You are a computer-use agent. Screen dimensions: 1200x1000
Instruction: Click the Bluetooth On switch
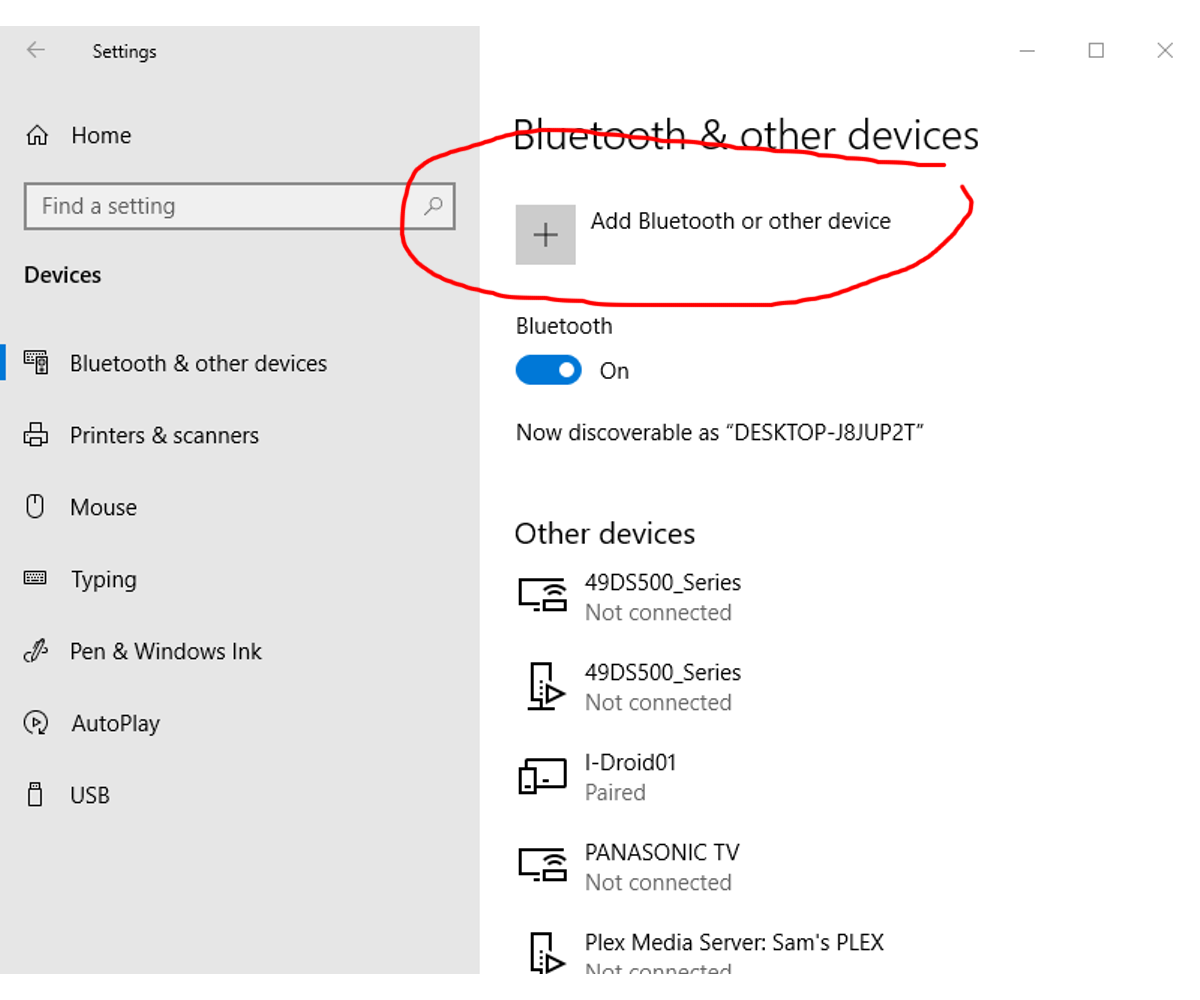click(x=548, y=370)
